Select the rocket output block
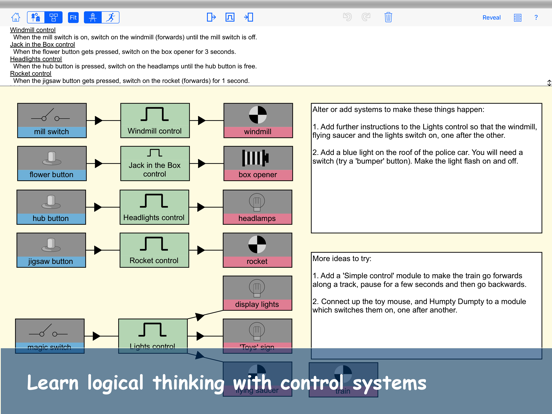Image resolution: width=552 pixels, height=414 pixels. pyautogui.click(x=257, y=250)
